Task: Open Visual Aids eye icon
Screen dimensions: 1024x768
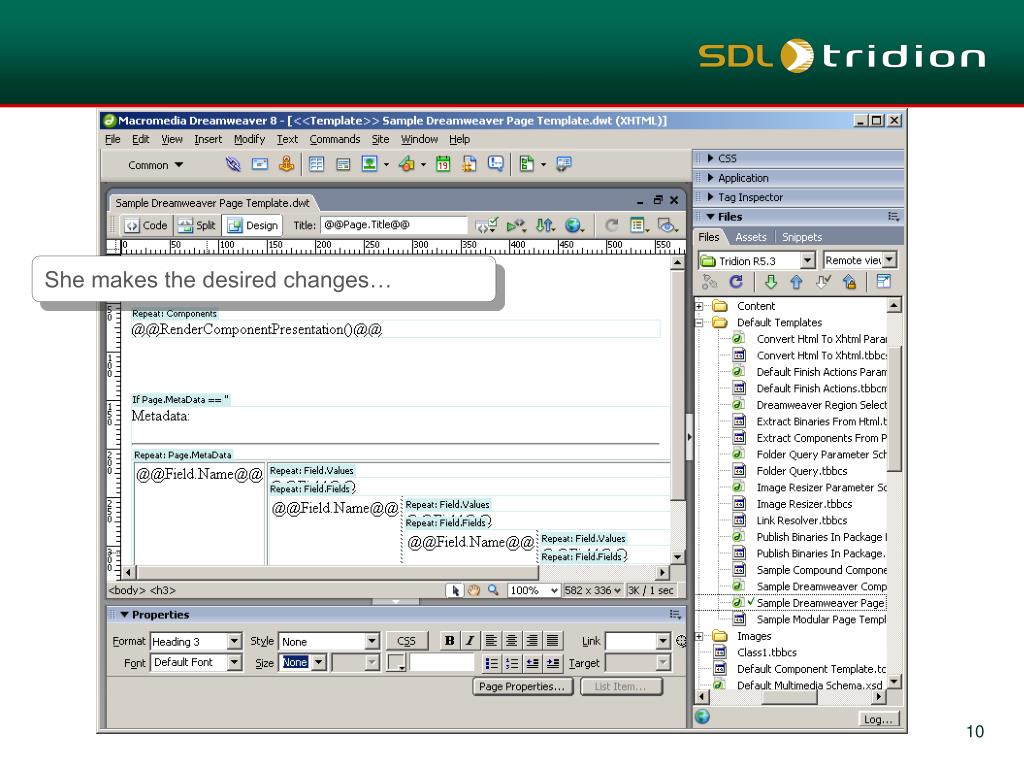Action: (667, 225)
